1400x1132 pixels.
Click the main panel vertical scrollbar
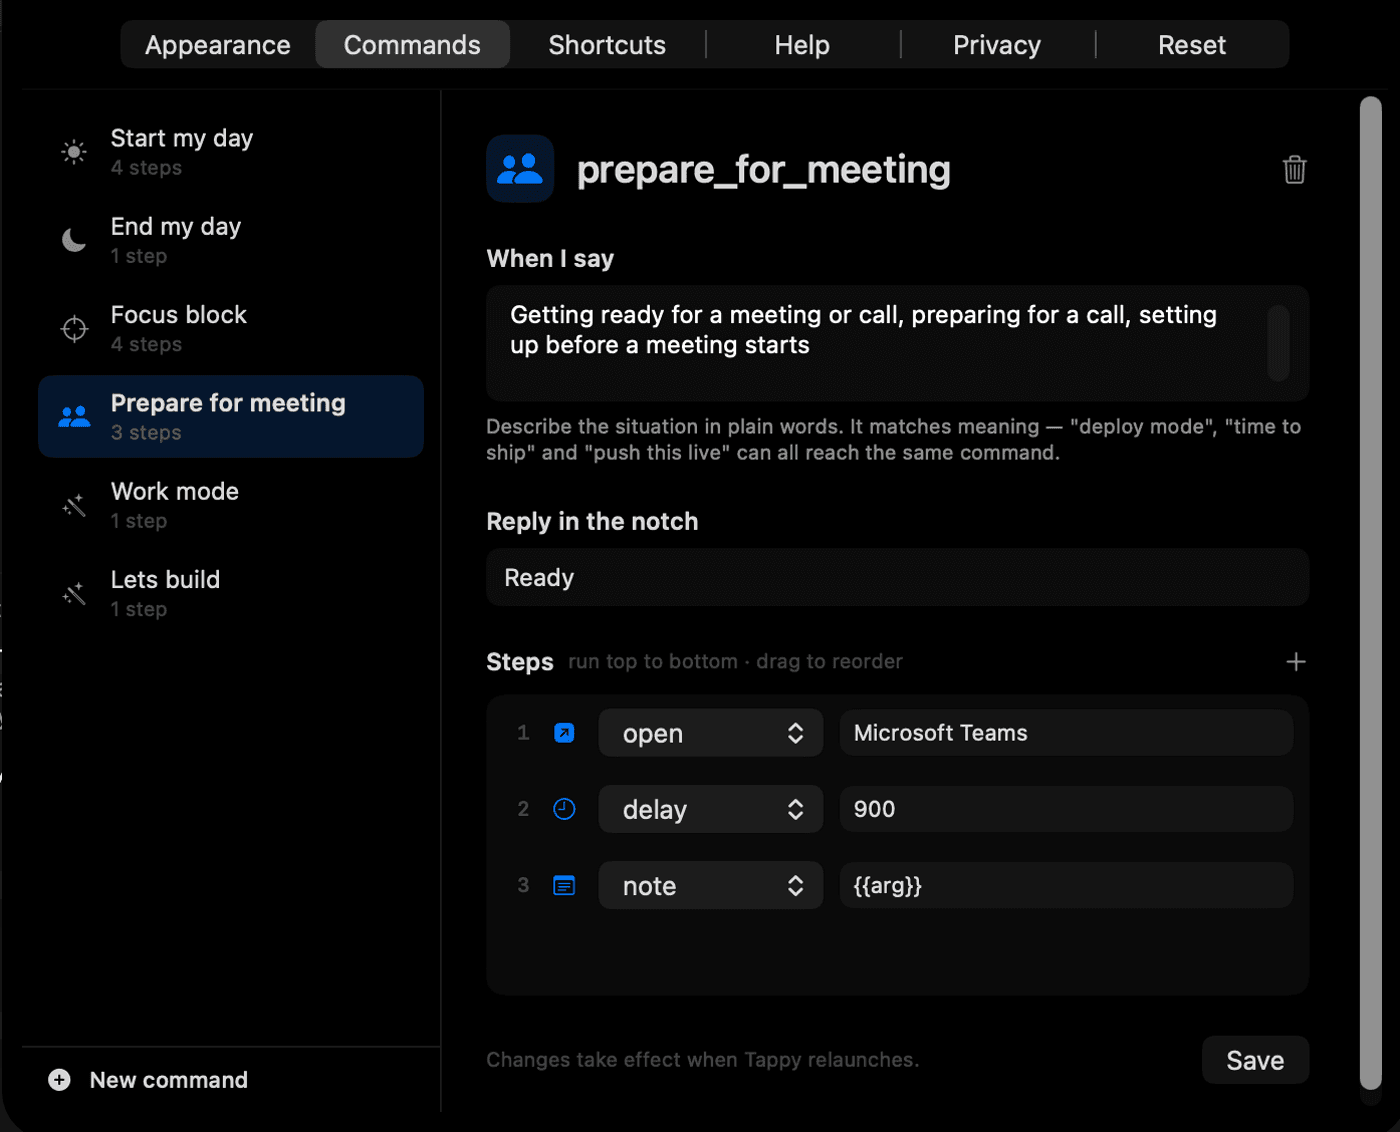1370,593
